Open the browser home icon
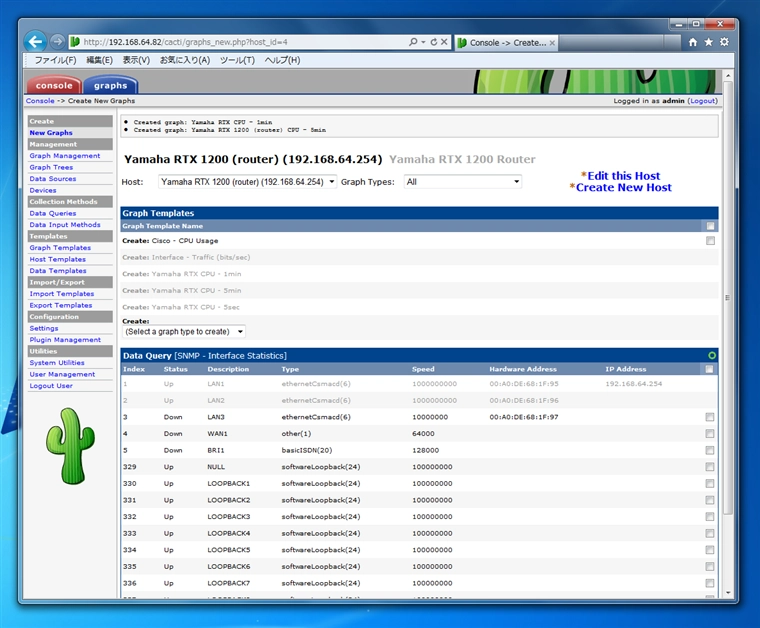 point(693,42)
